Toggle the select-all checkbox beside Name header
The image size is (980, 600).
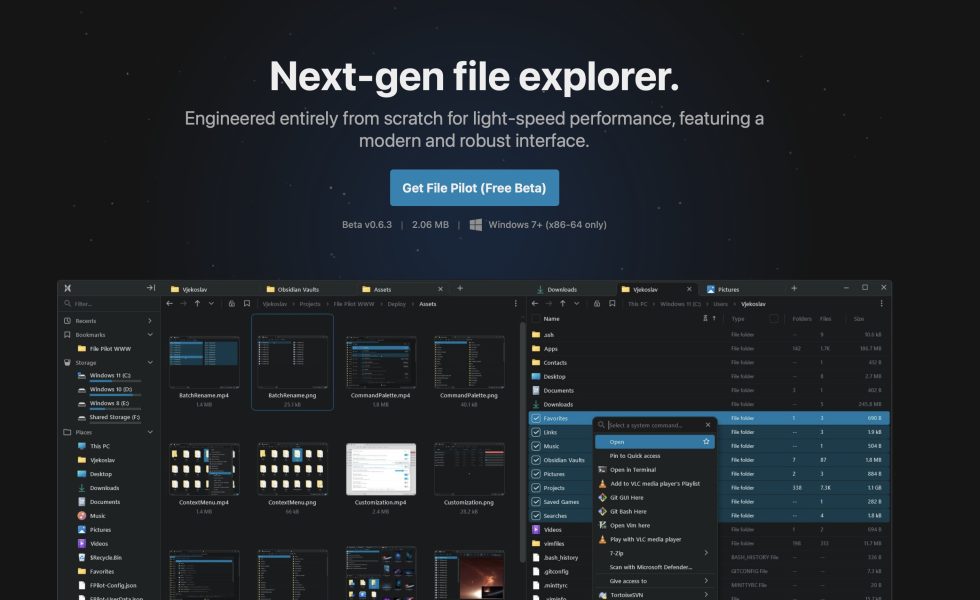(536, 319)
